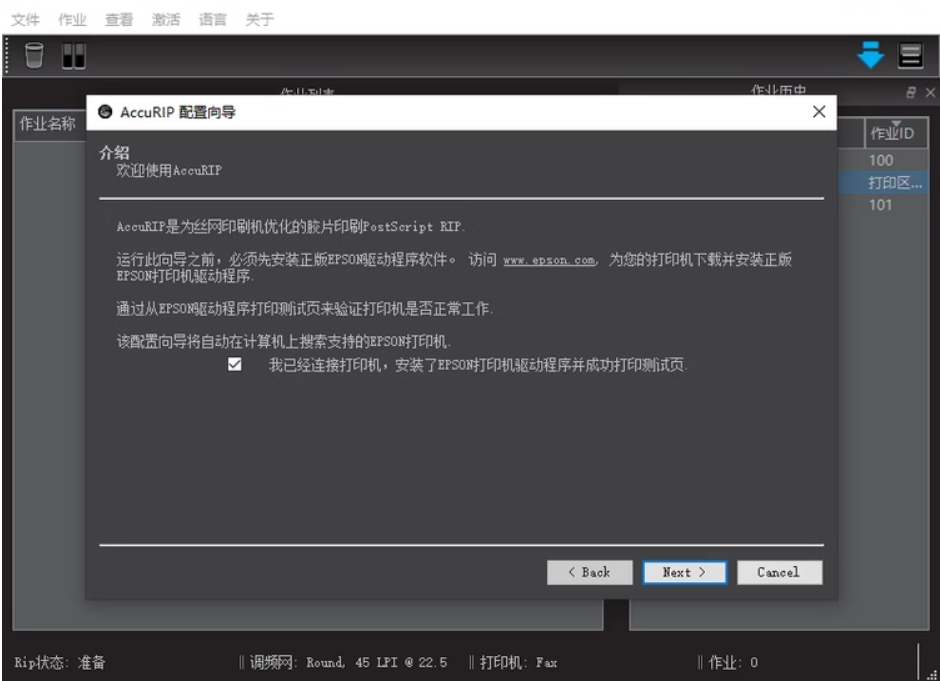Select job row 101 in history
Viewport: 940px width, 681px height.
(881, 205)
